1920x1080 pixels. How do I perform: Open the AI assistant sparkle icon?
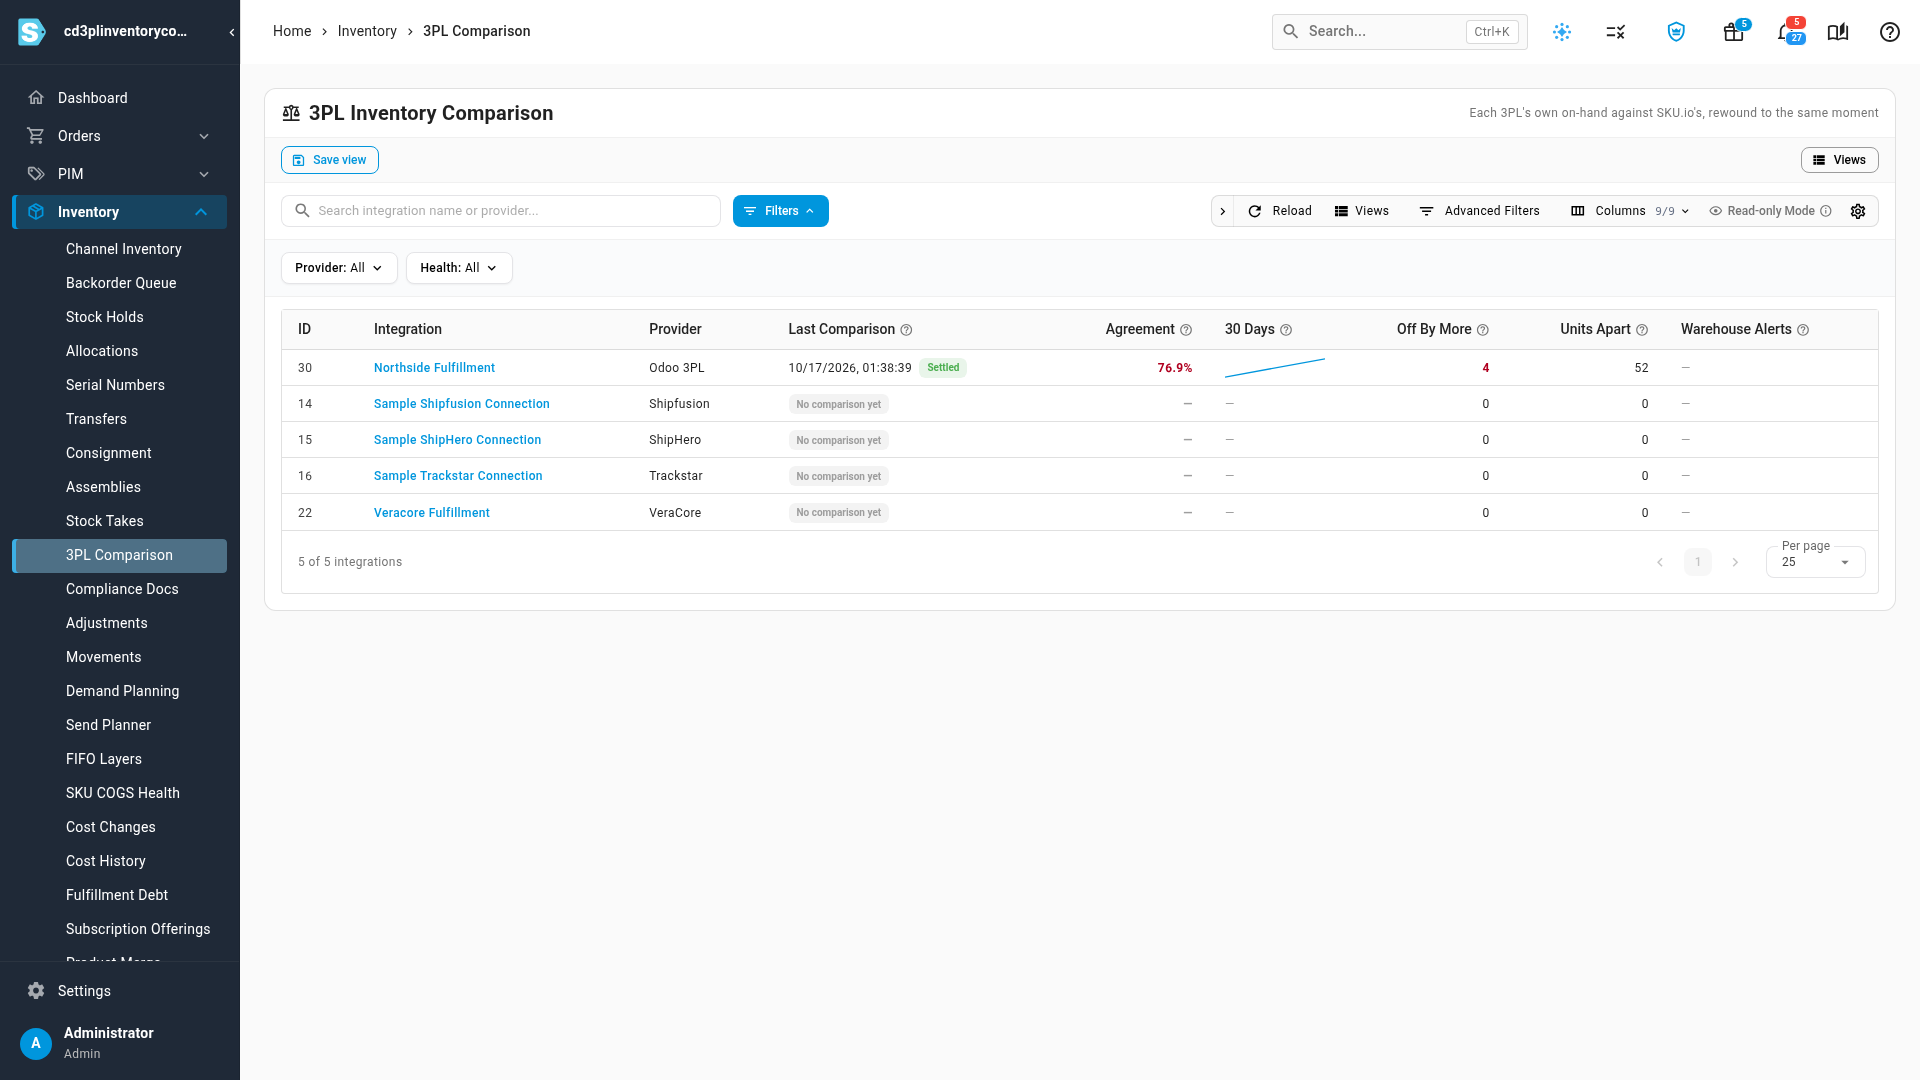(1562, 32)
